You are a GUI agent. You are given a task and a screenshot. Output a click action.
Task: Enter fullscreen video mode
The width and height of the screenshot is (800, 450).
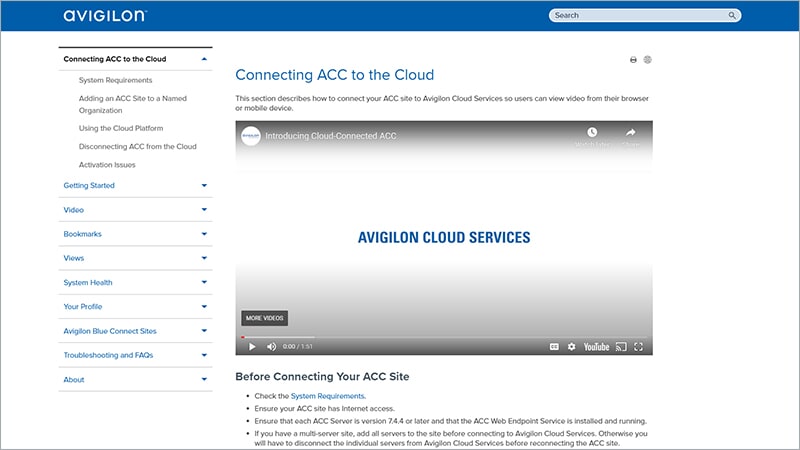coord(638,347)
